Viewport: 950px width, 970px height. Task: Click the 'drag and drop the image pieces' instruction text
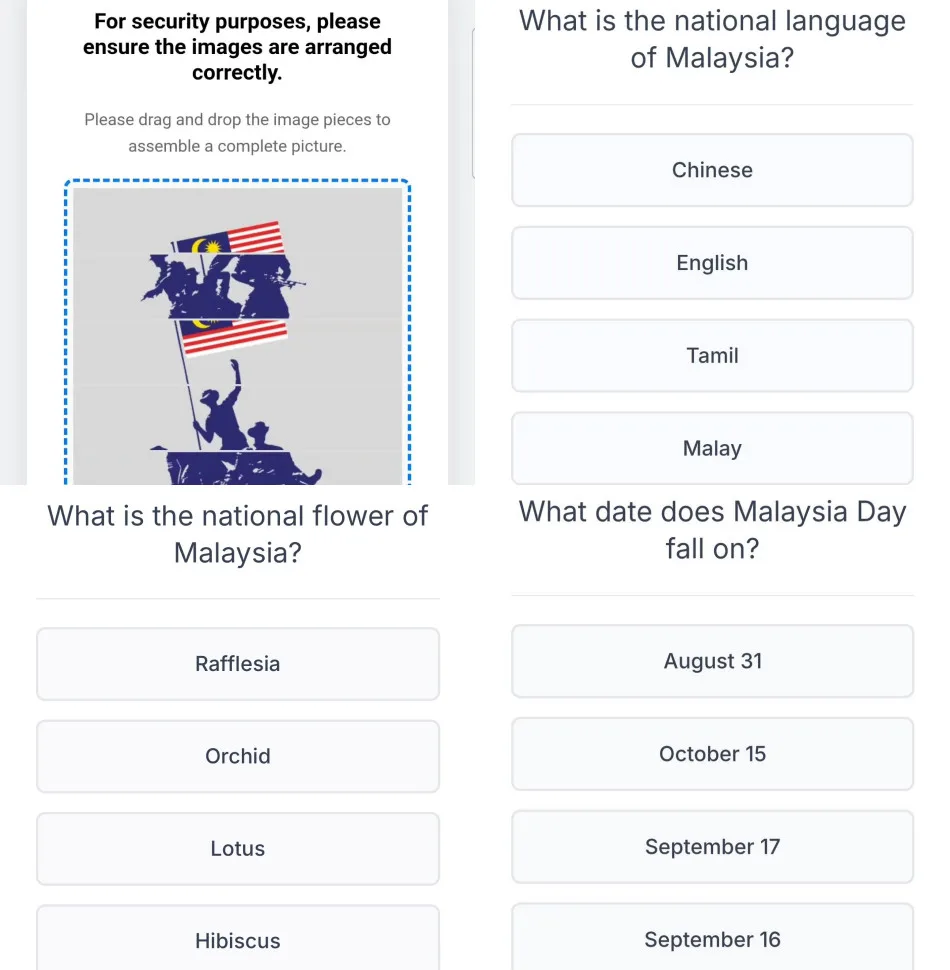[237, 133]
